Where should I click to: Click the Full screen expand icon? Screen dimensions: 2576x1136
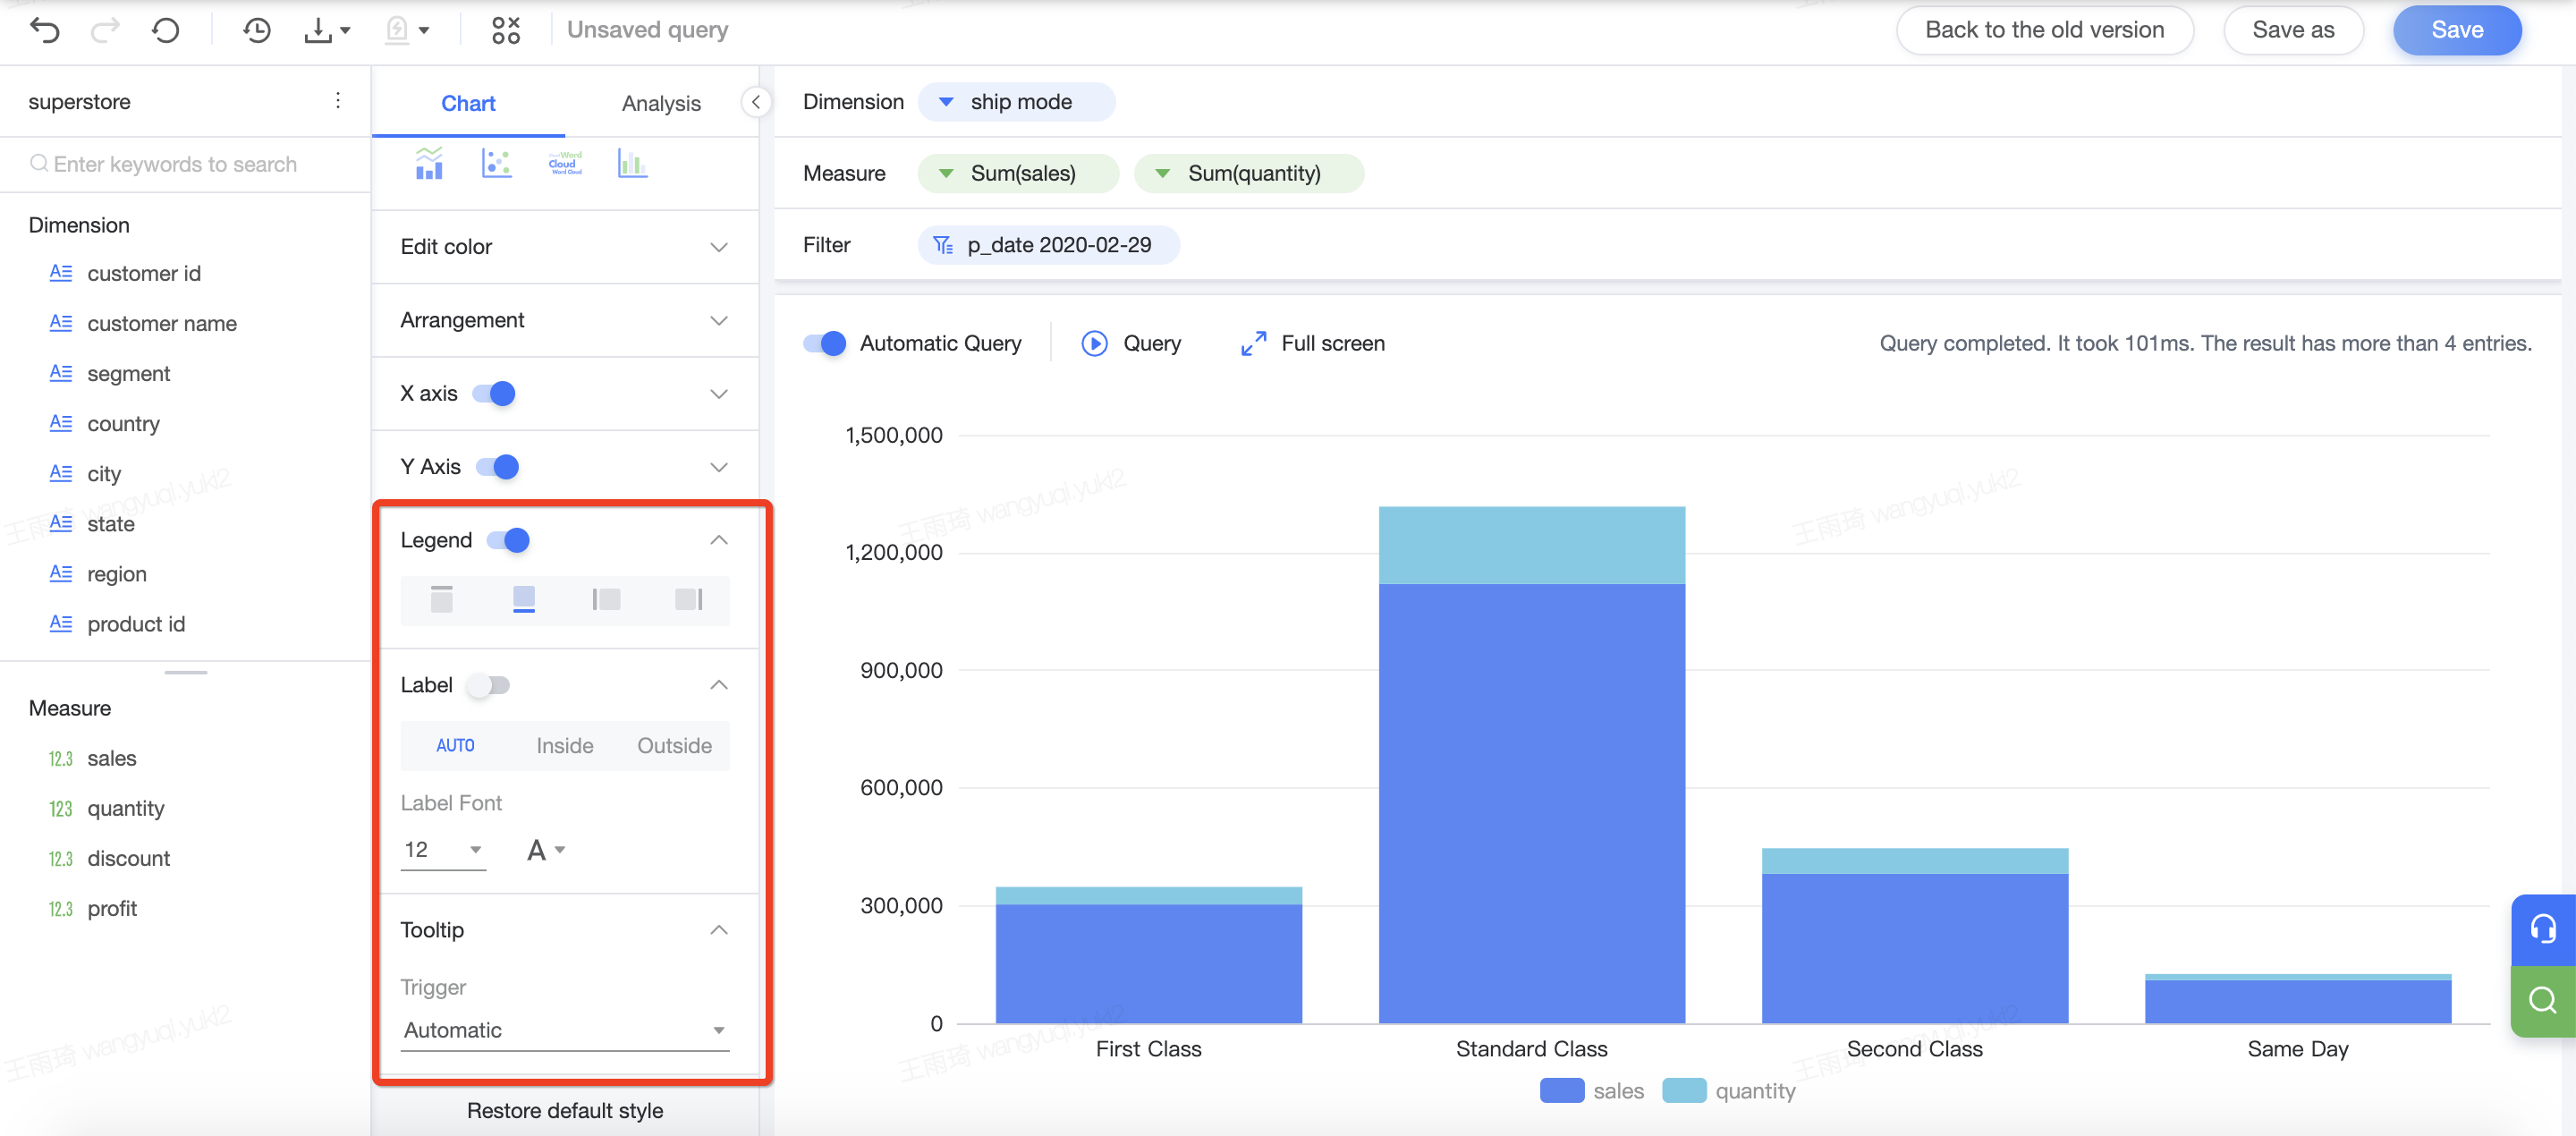tap(1253, 344)
